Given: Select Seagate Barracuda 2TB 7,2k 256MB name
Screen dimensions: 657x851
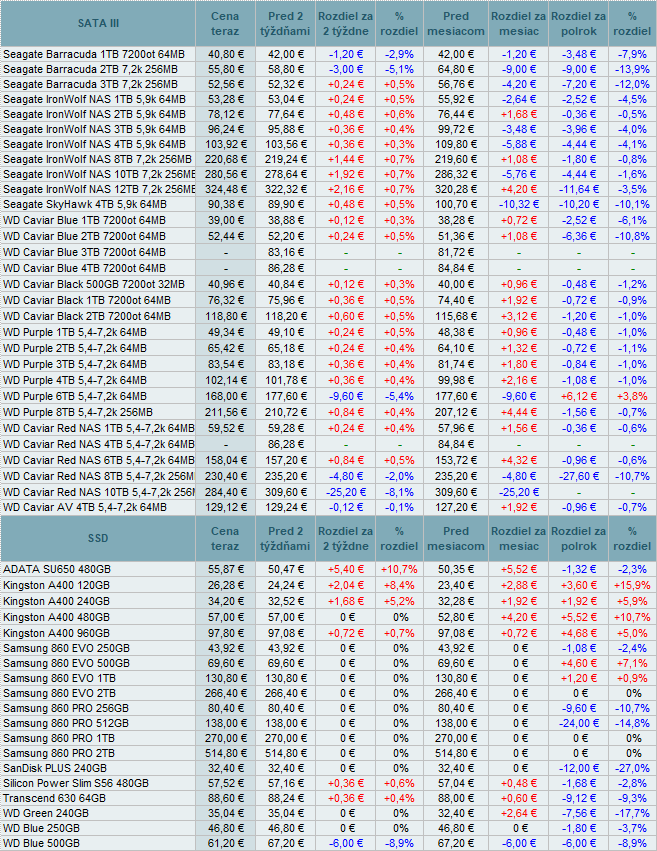Looking at the screenshot, I should tap(90, 69).
